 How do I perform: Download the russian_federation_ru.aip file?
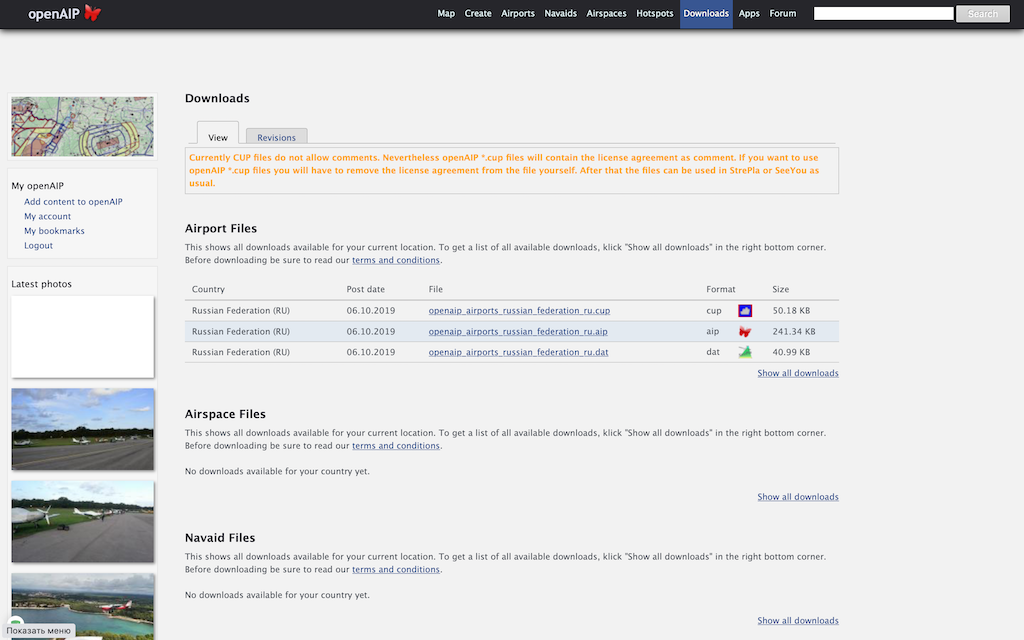coord(518,332)
